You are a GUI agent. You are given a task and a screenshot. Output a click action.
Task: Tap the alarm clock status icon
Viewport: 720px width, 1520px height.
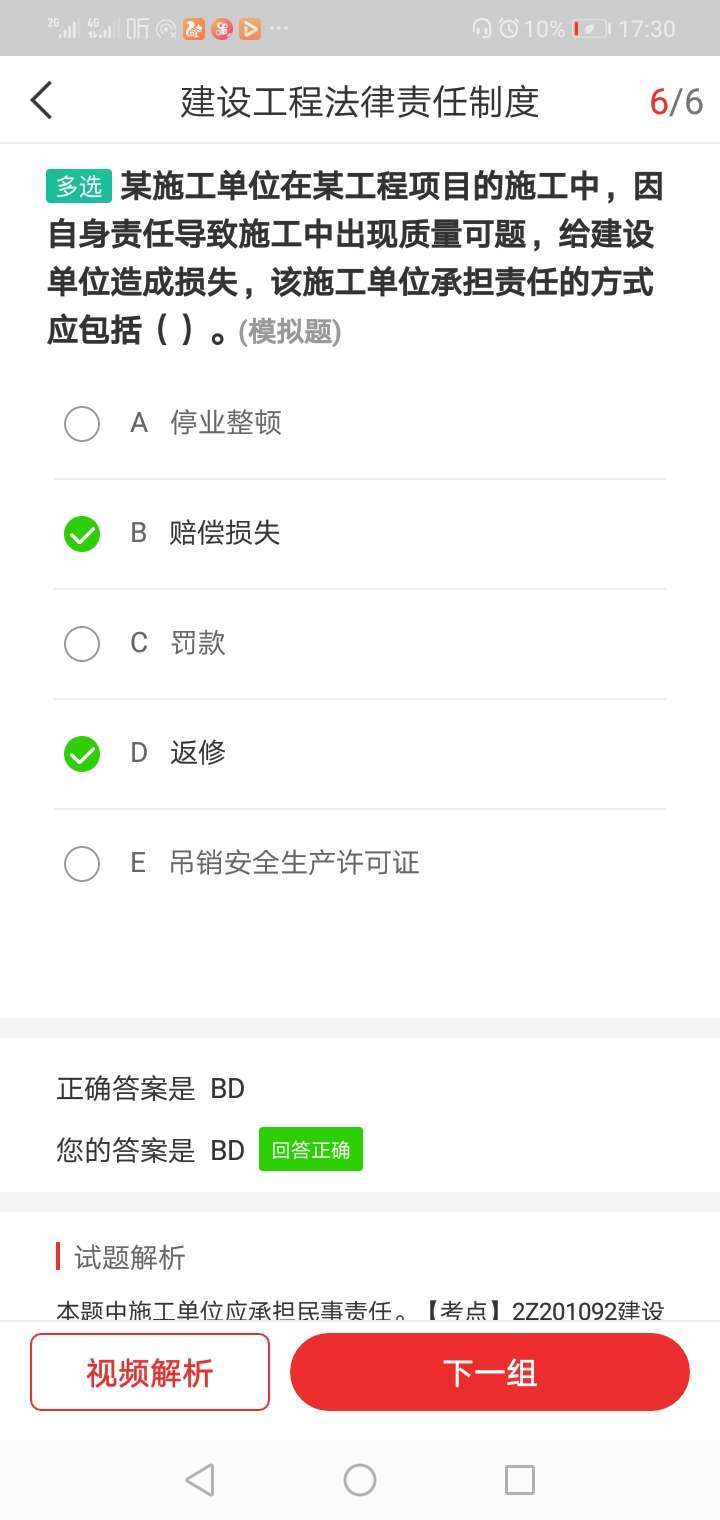tap(509, 29)
